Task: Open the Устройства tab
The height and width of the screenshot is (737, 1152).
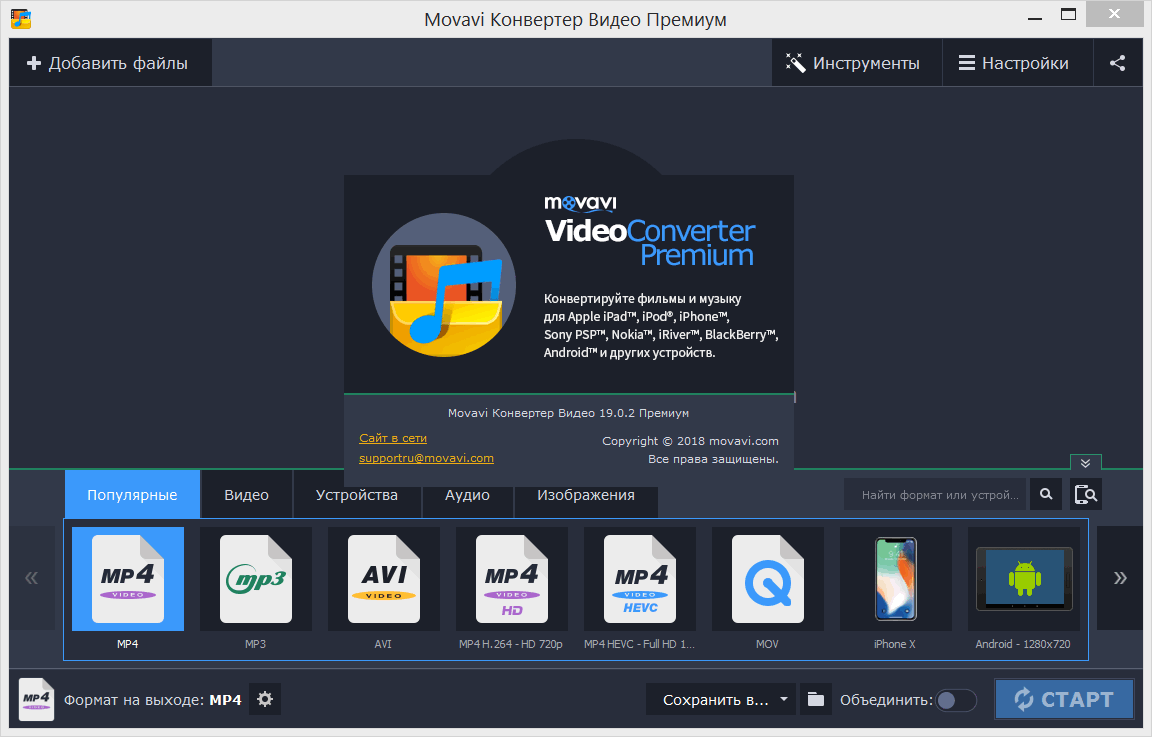Action: (x=357, y=495)
